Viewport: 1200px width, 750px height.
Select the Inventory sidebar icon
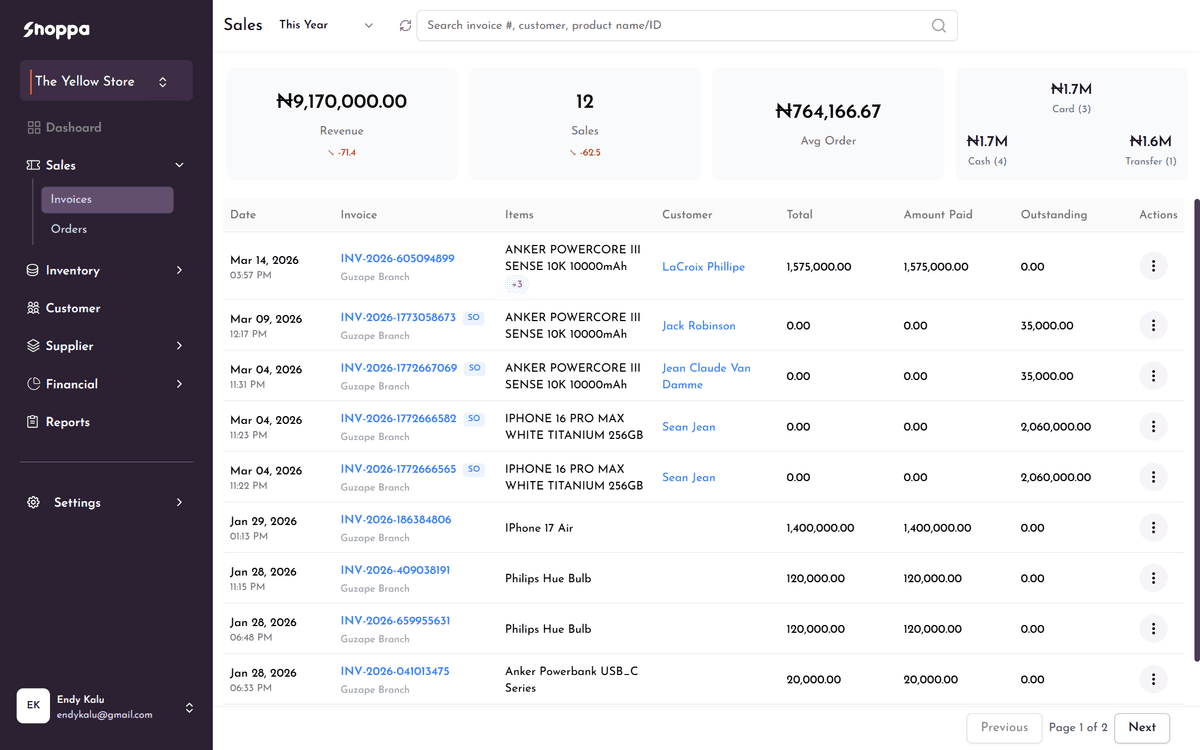coord(34,270)
